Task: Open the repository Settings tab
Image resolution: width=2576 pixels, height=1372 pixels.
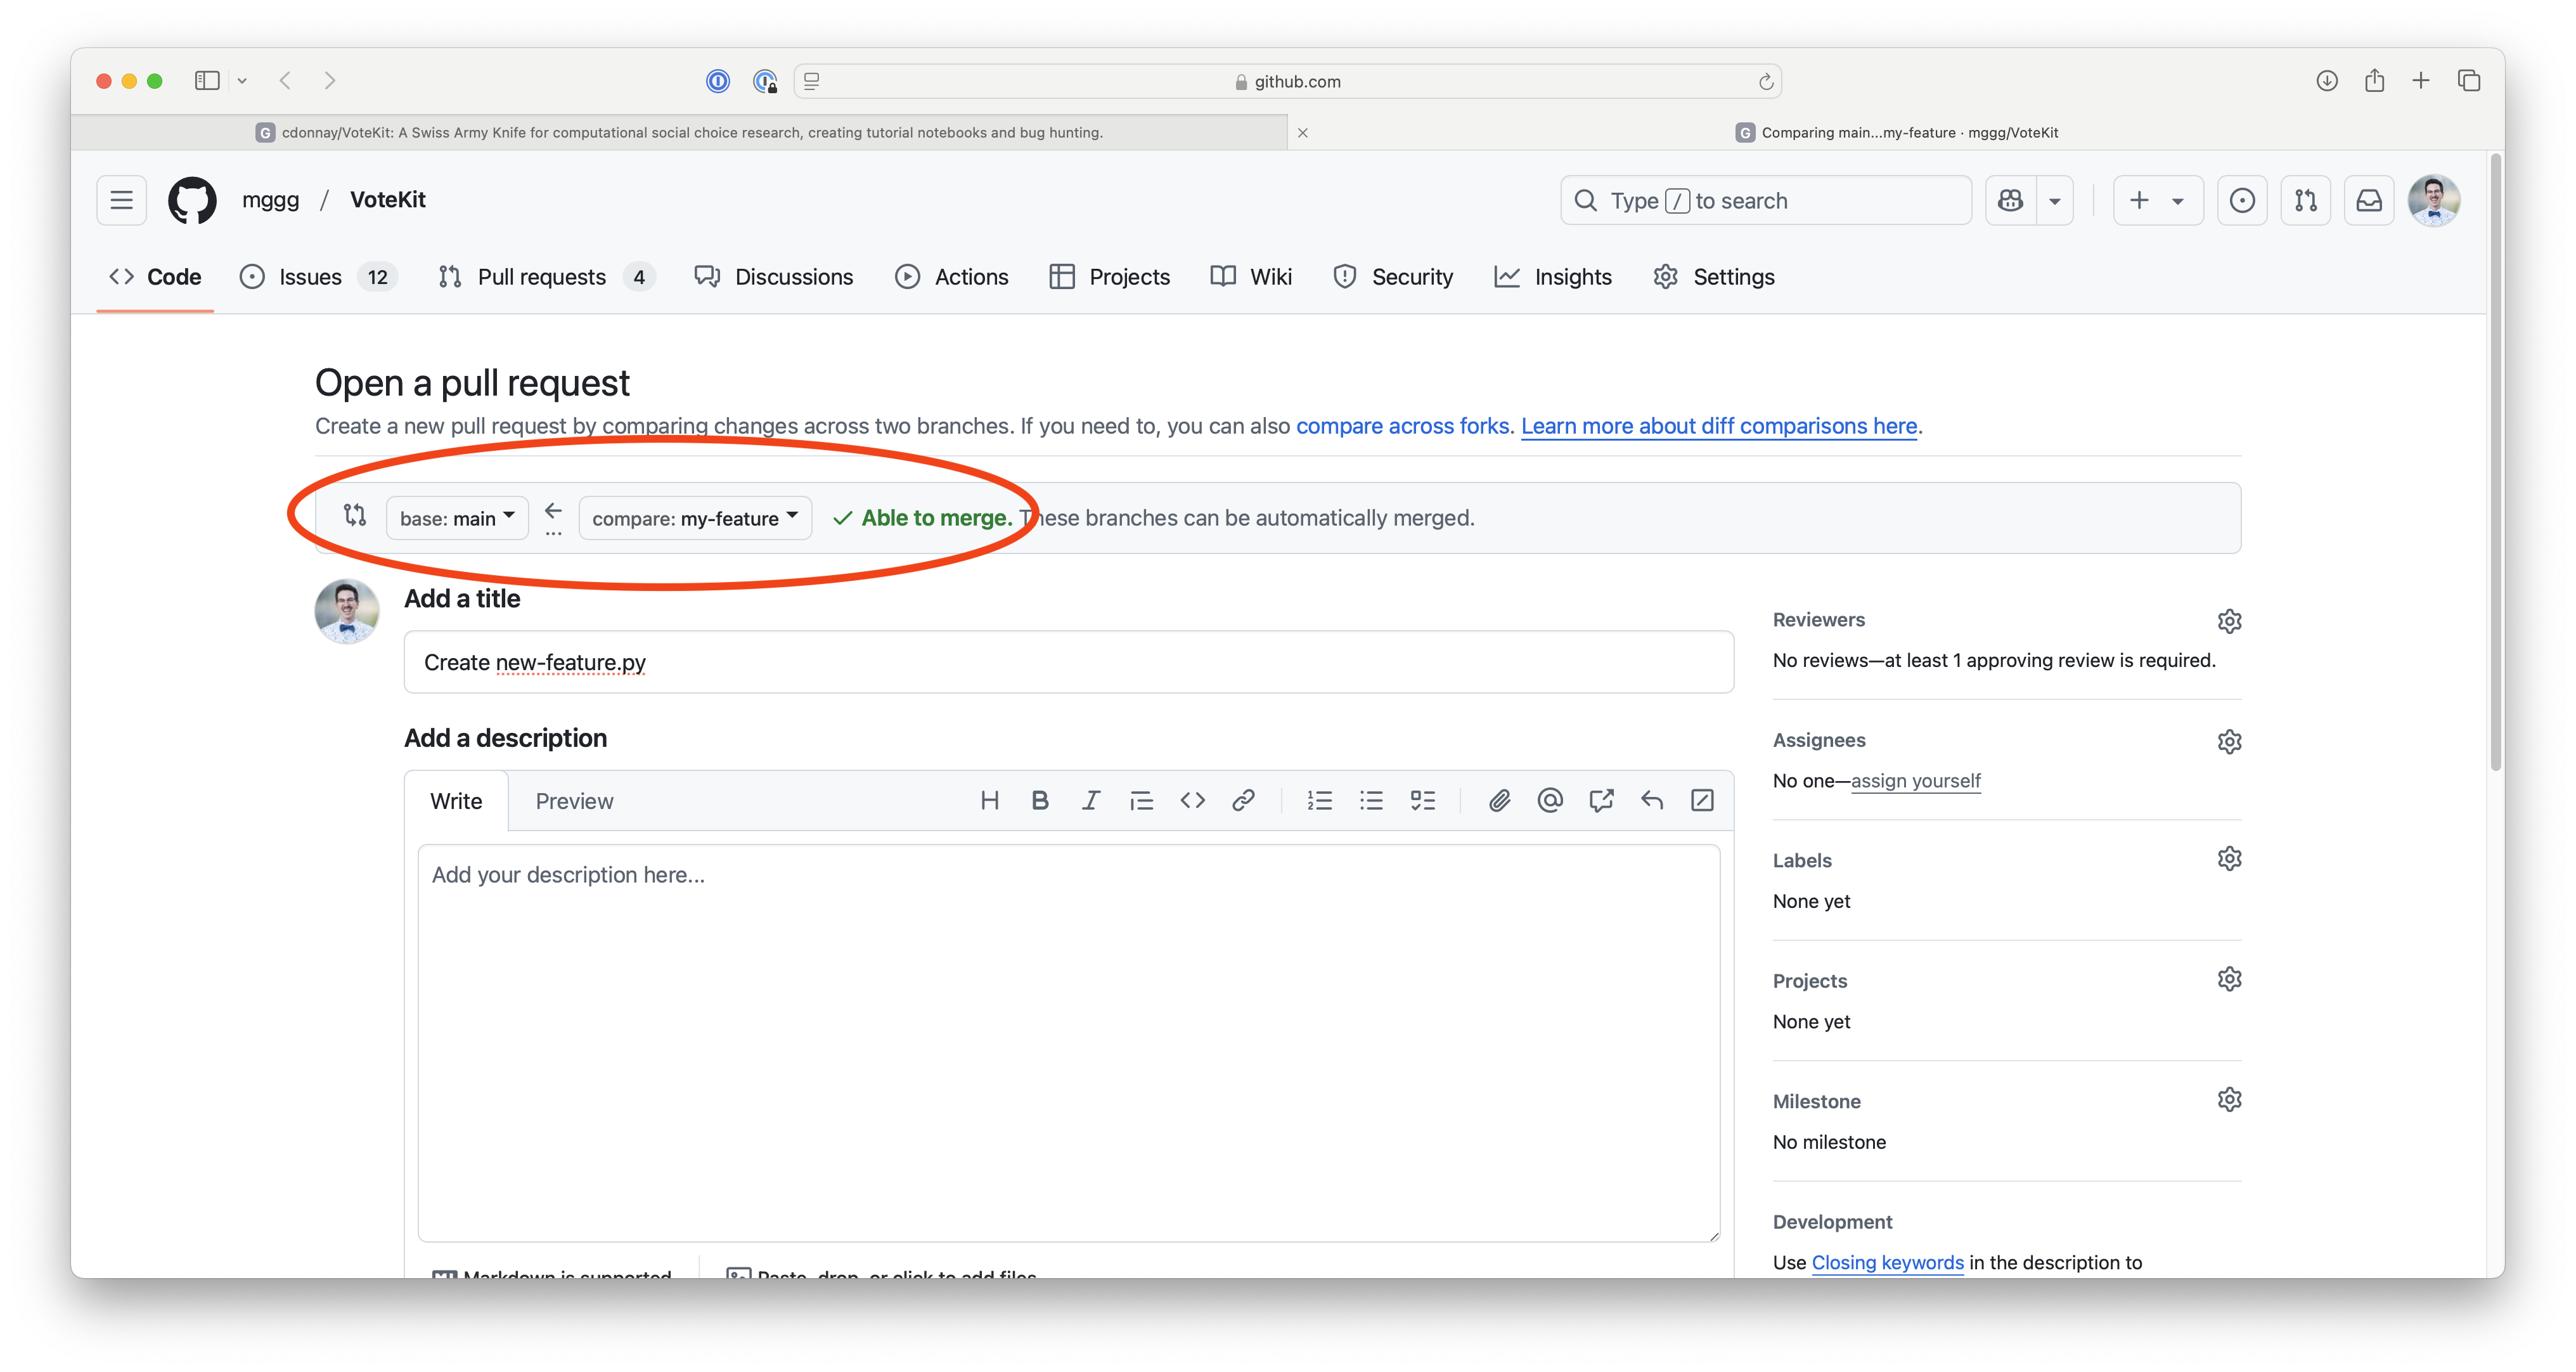Action: coord(1714,277)
